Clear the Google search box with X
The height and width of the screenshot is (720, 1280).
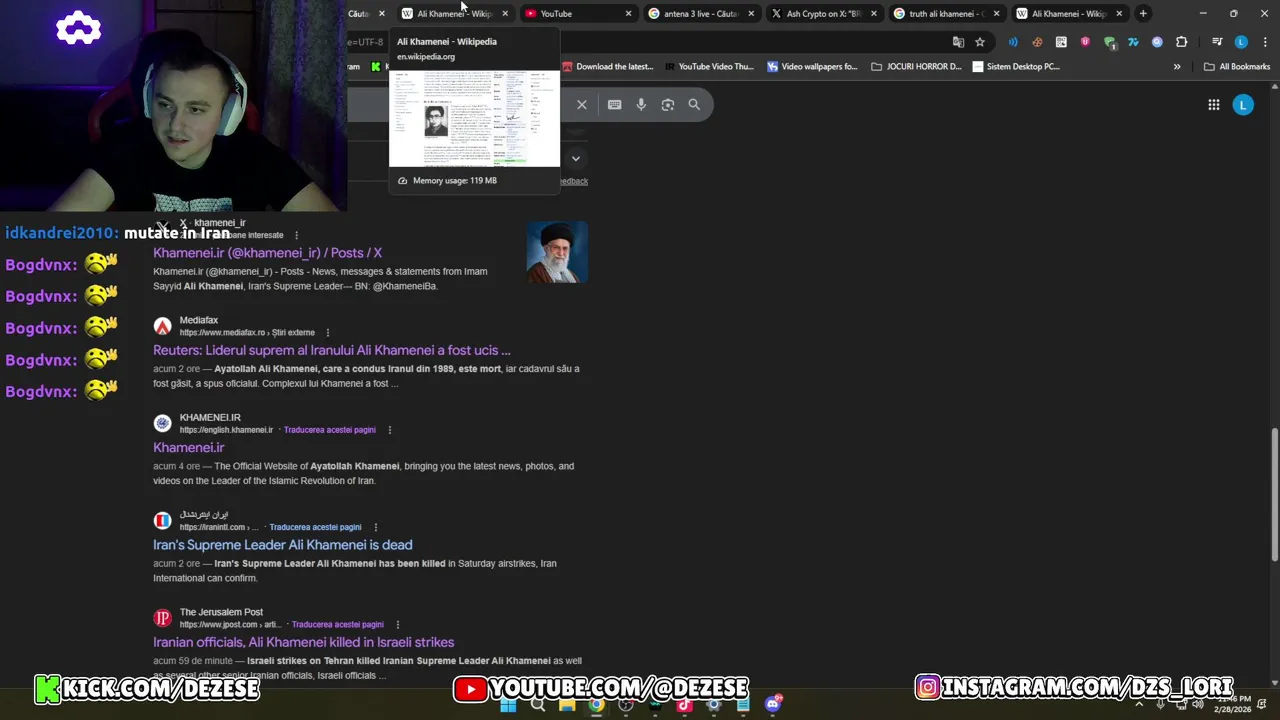(x=582, y=104)
